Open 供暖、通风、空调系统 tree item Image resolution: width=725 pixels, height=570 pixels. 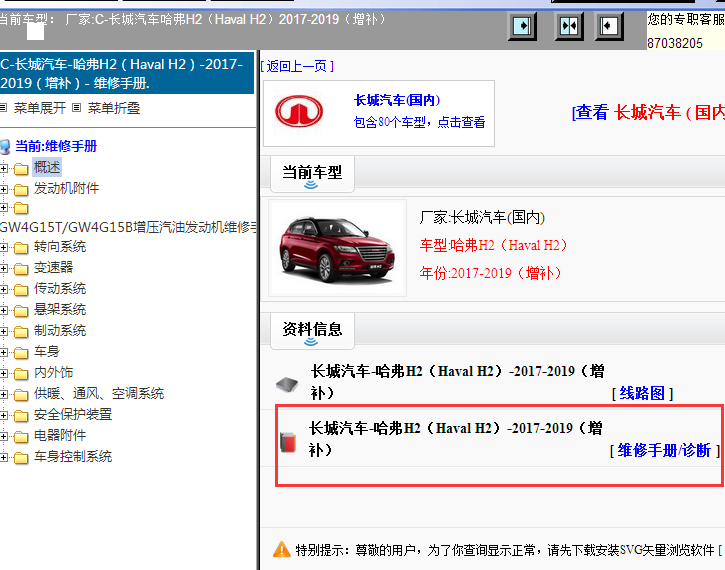98,393
